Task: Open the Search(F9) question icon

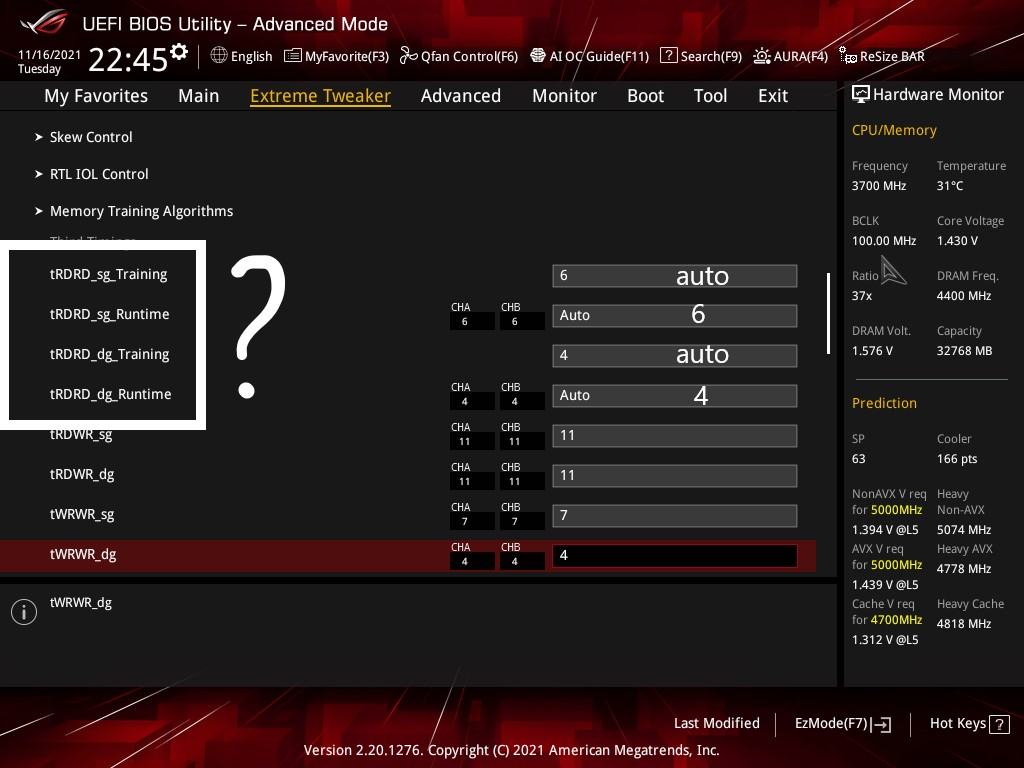Action: (669, 56)
